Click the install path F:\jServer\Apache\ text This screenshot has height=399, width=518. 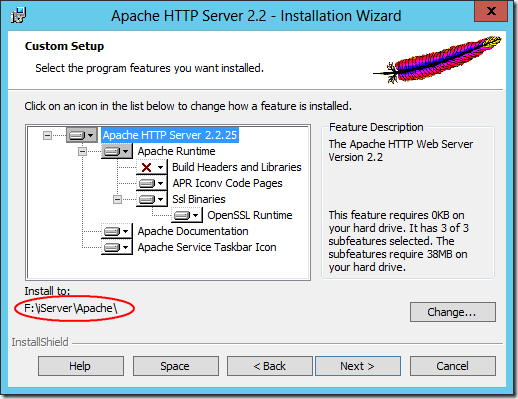(71, 308)
